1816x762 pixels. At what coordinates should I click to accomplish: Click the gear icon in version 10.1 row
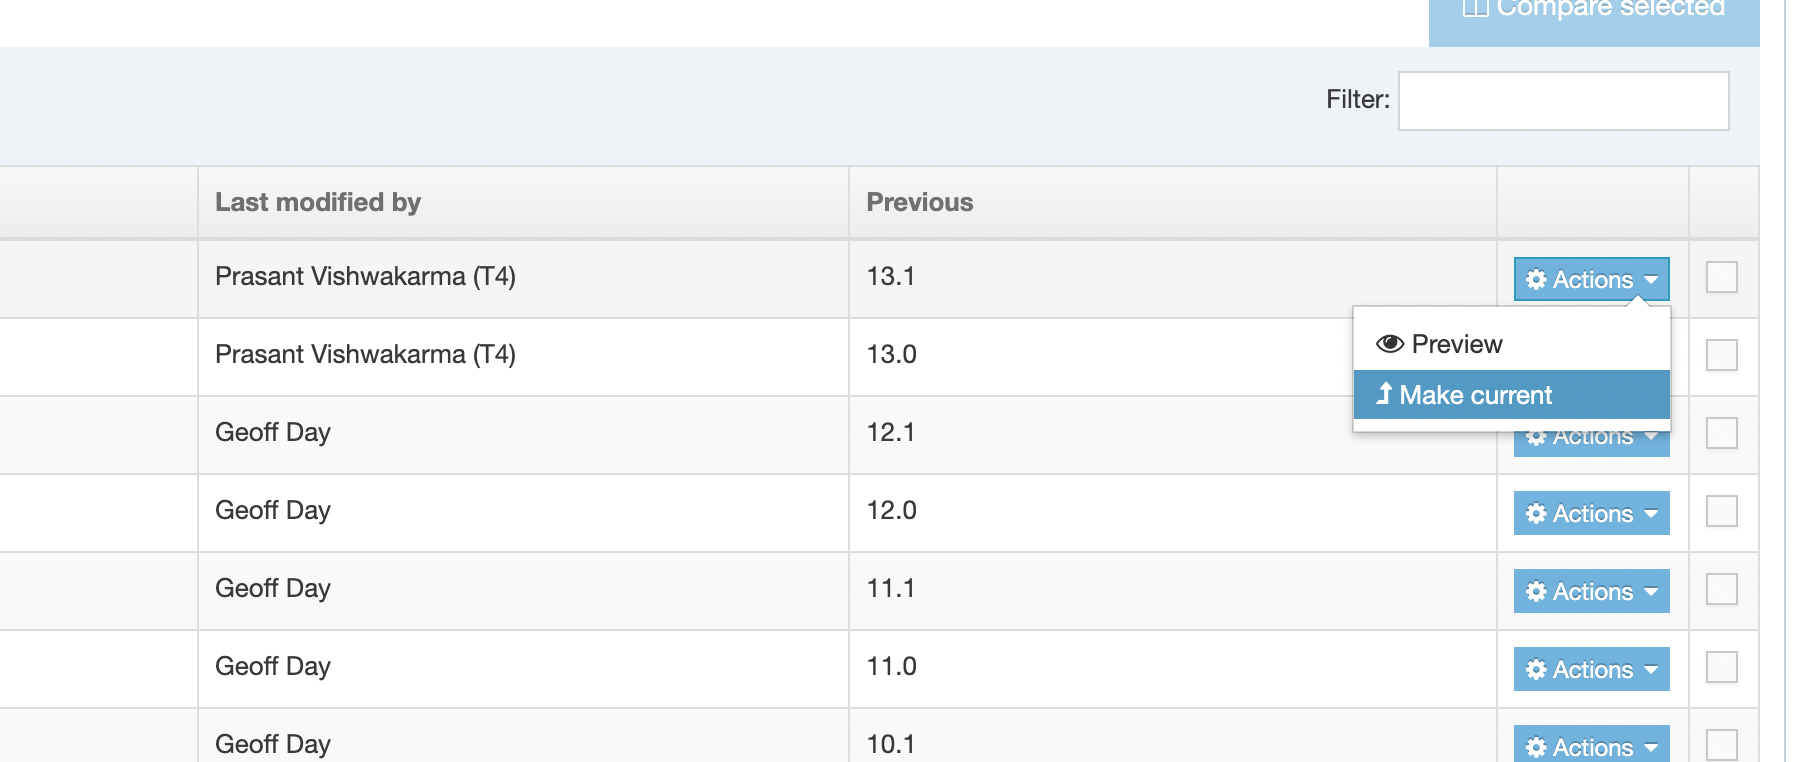click(1536, 747)
